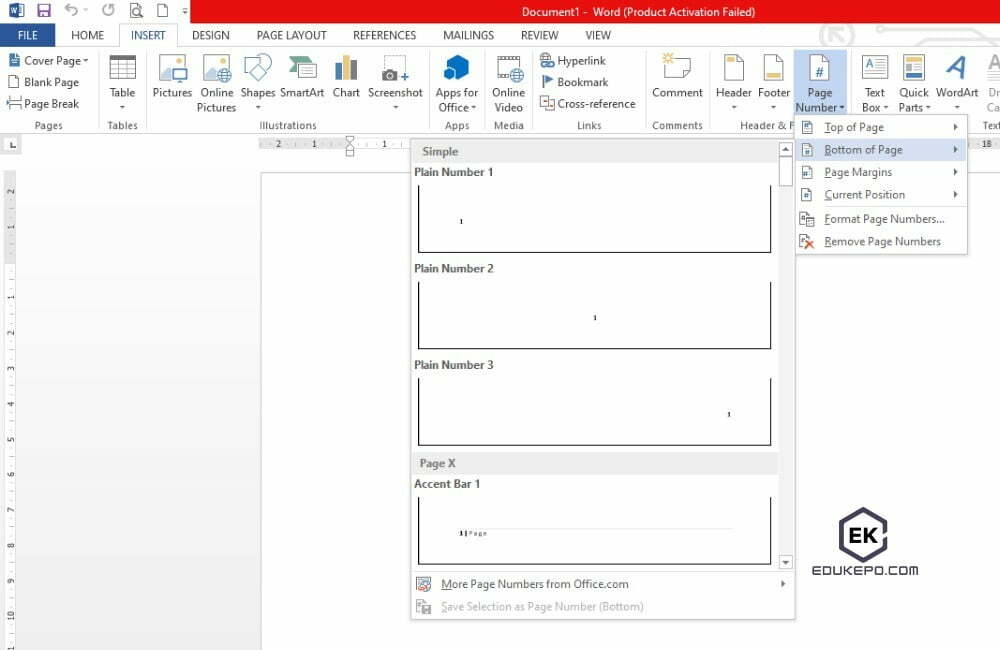
Task: Add a Hyperlink
Action: tap(574, 60)
